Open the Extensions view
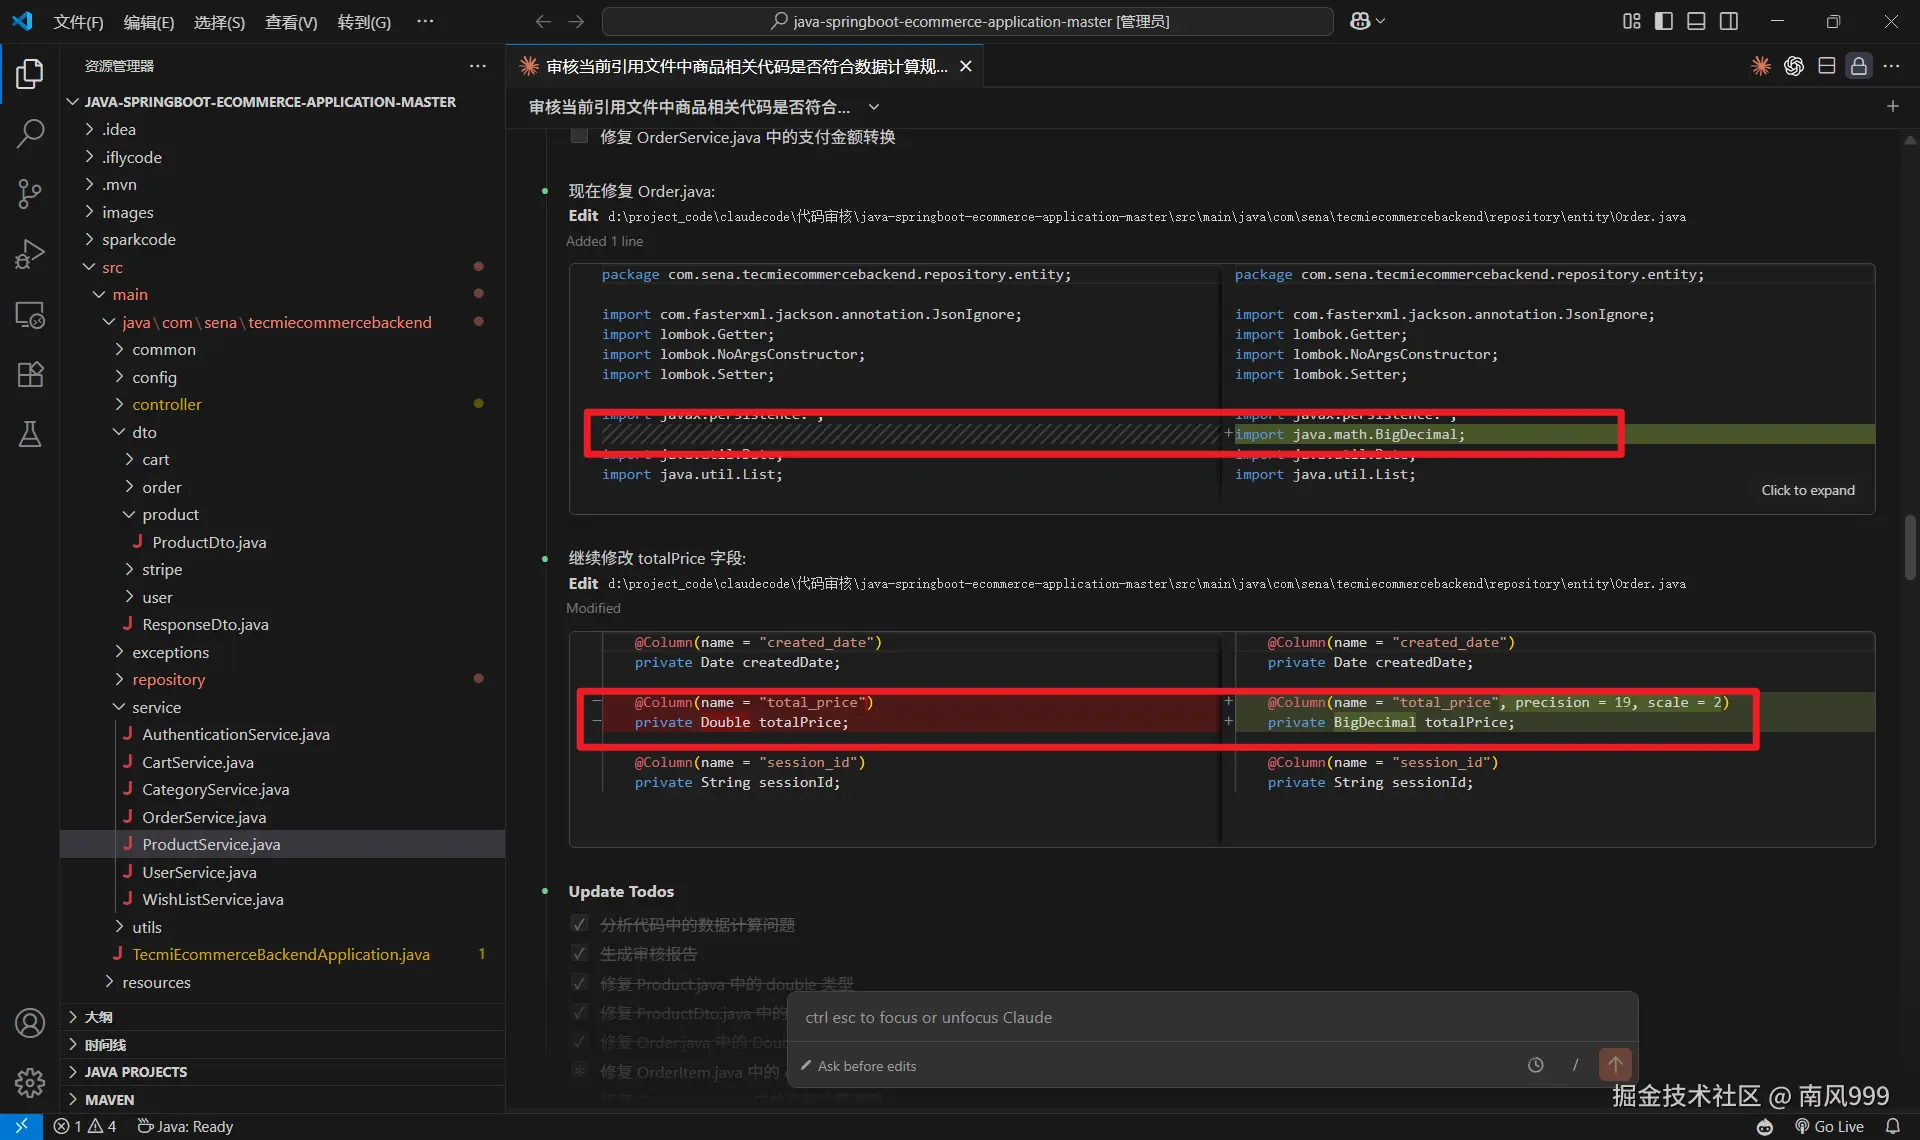The width and height of the screenshot is (1920, 1140). click(30, 374)
